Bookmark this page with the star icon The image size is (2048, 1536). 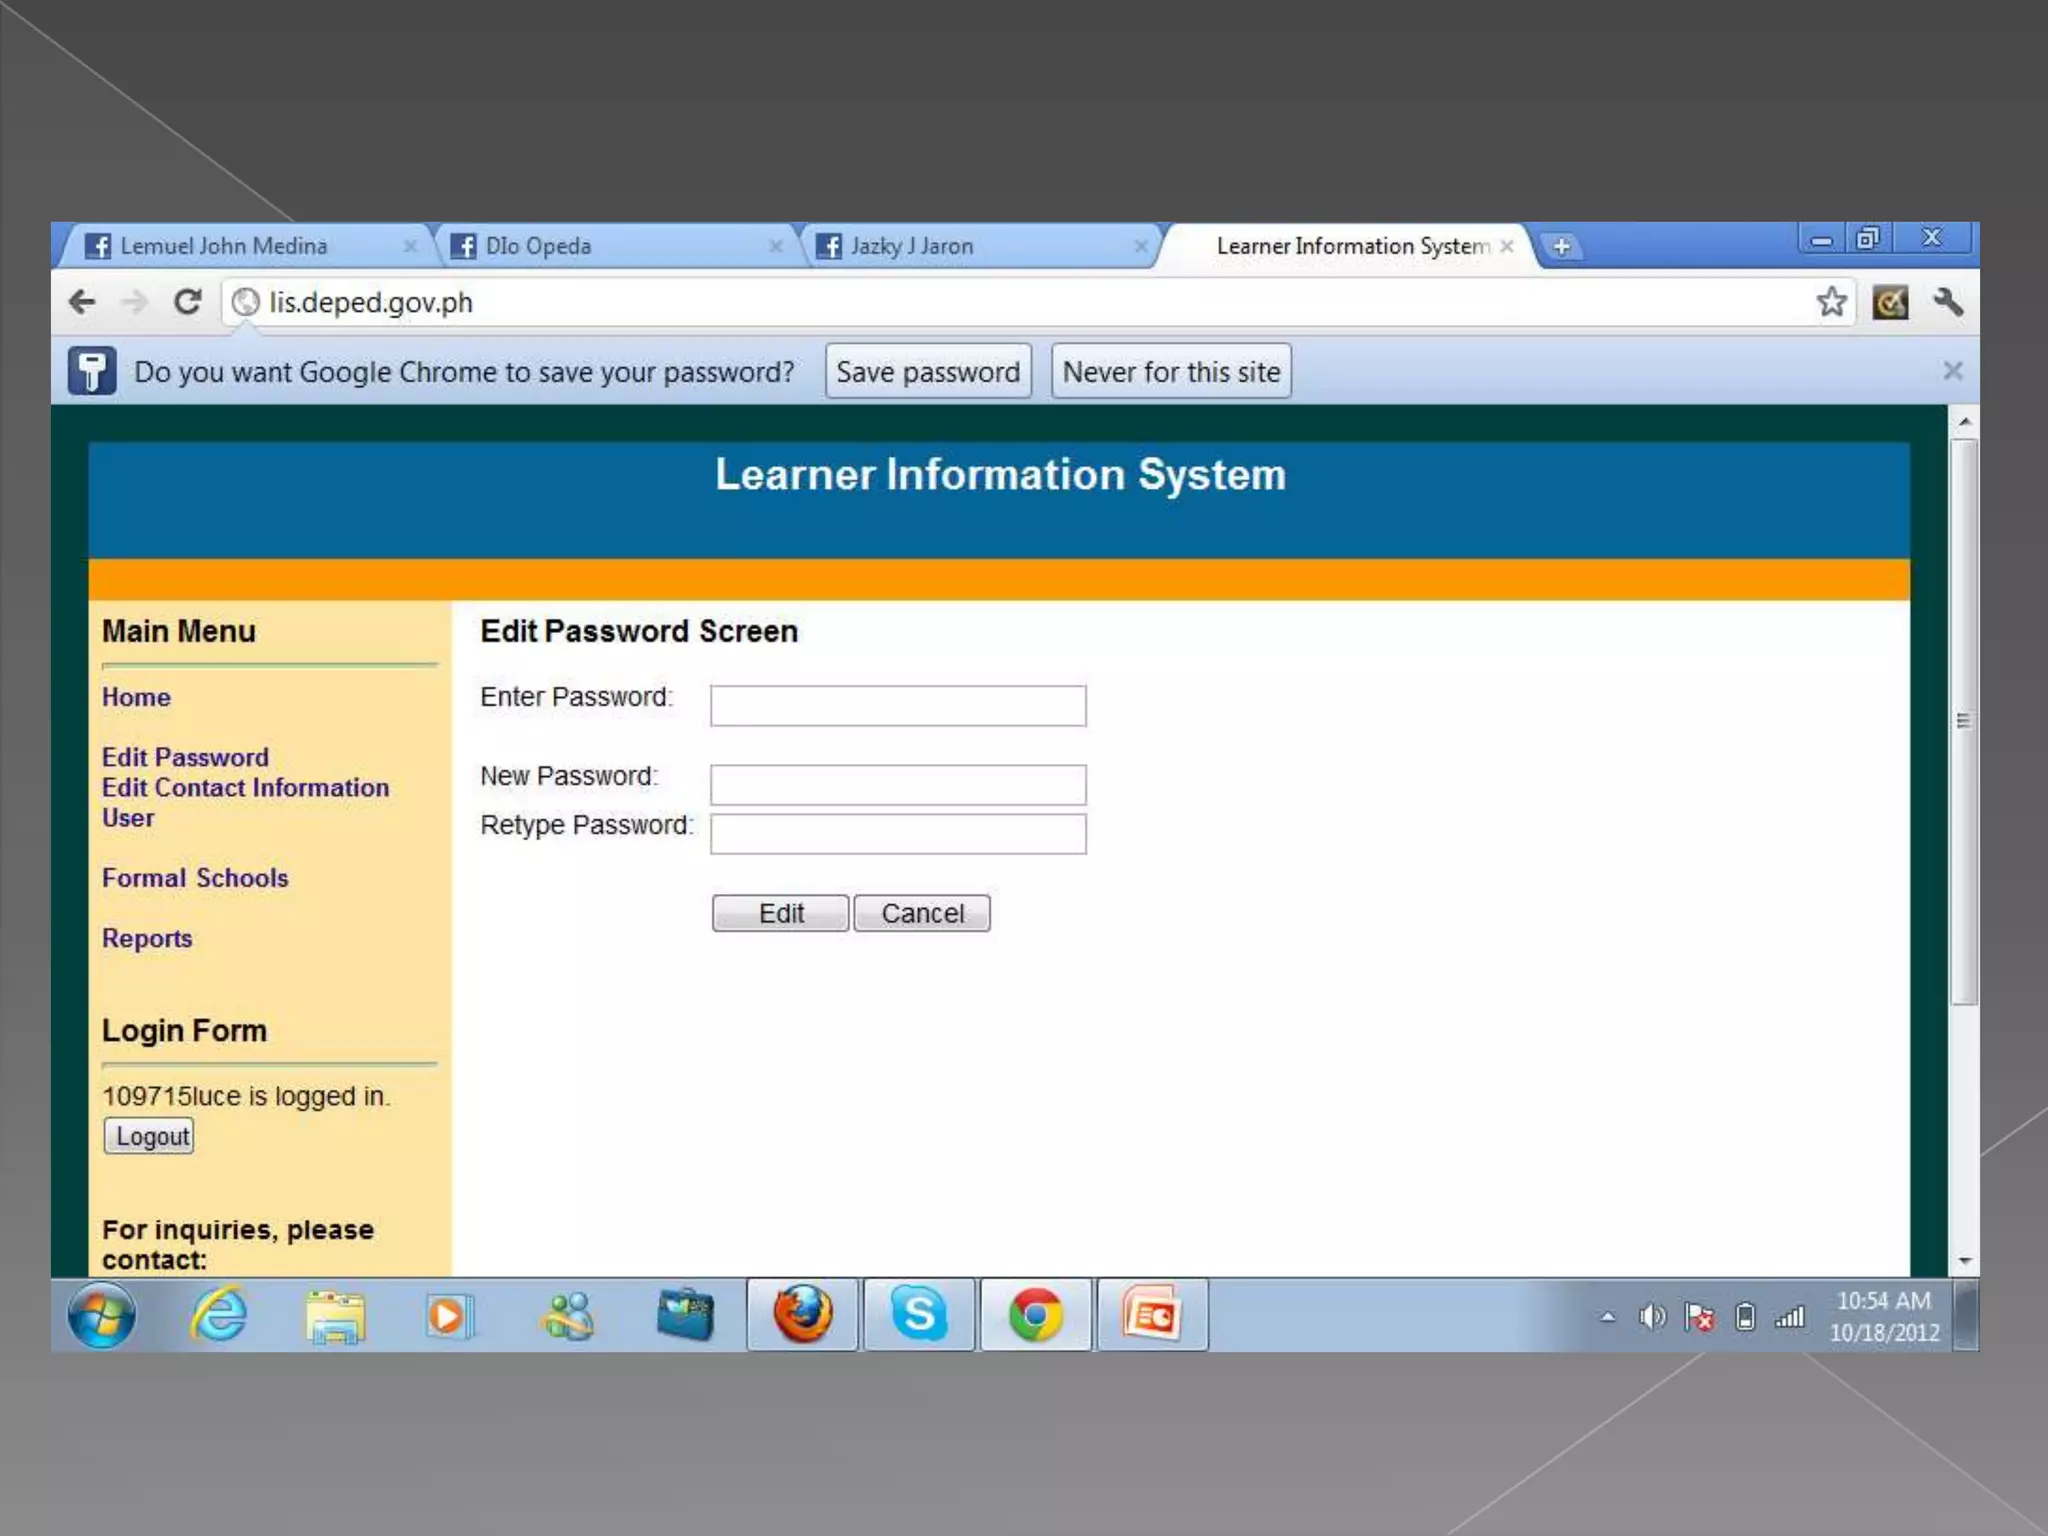coord(1831,302)
